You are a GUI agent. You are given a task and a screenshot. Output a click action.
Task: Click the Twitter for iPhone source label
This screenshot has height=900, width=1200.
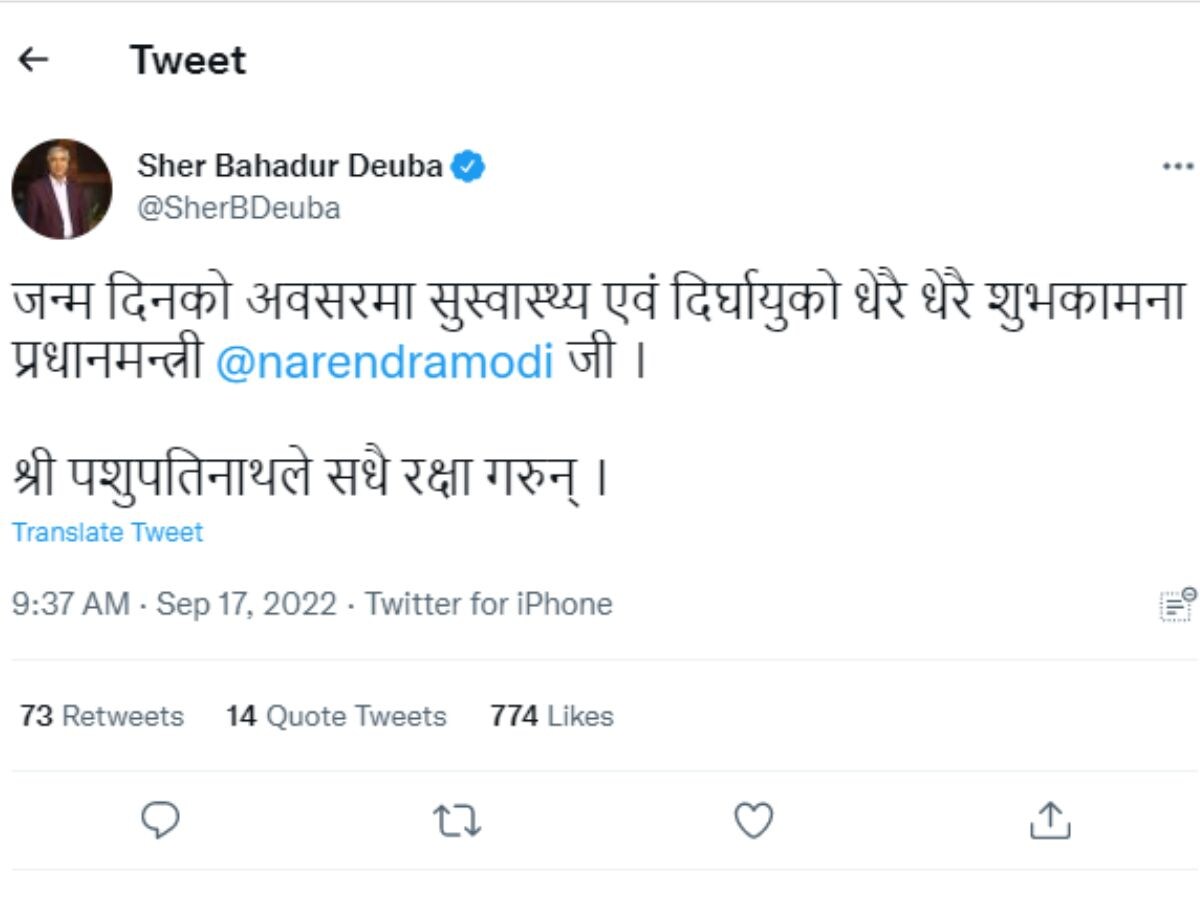click(x=488, y=604)
